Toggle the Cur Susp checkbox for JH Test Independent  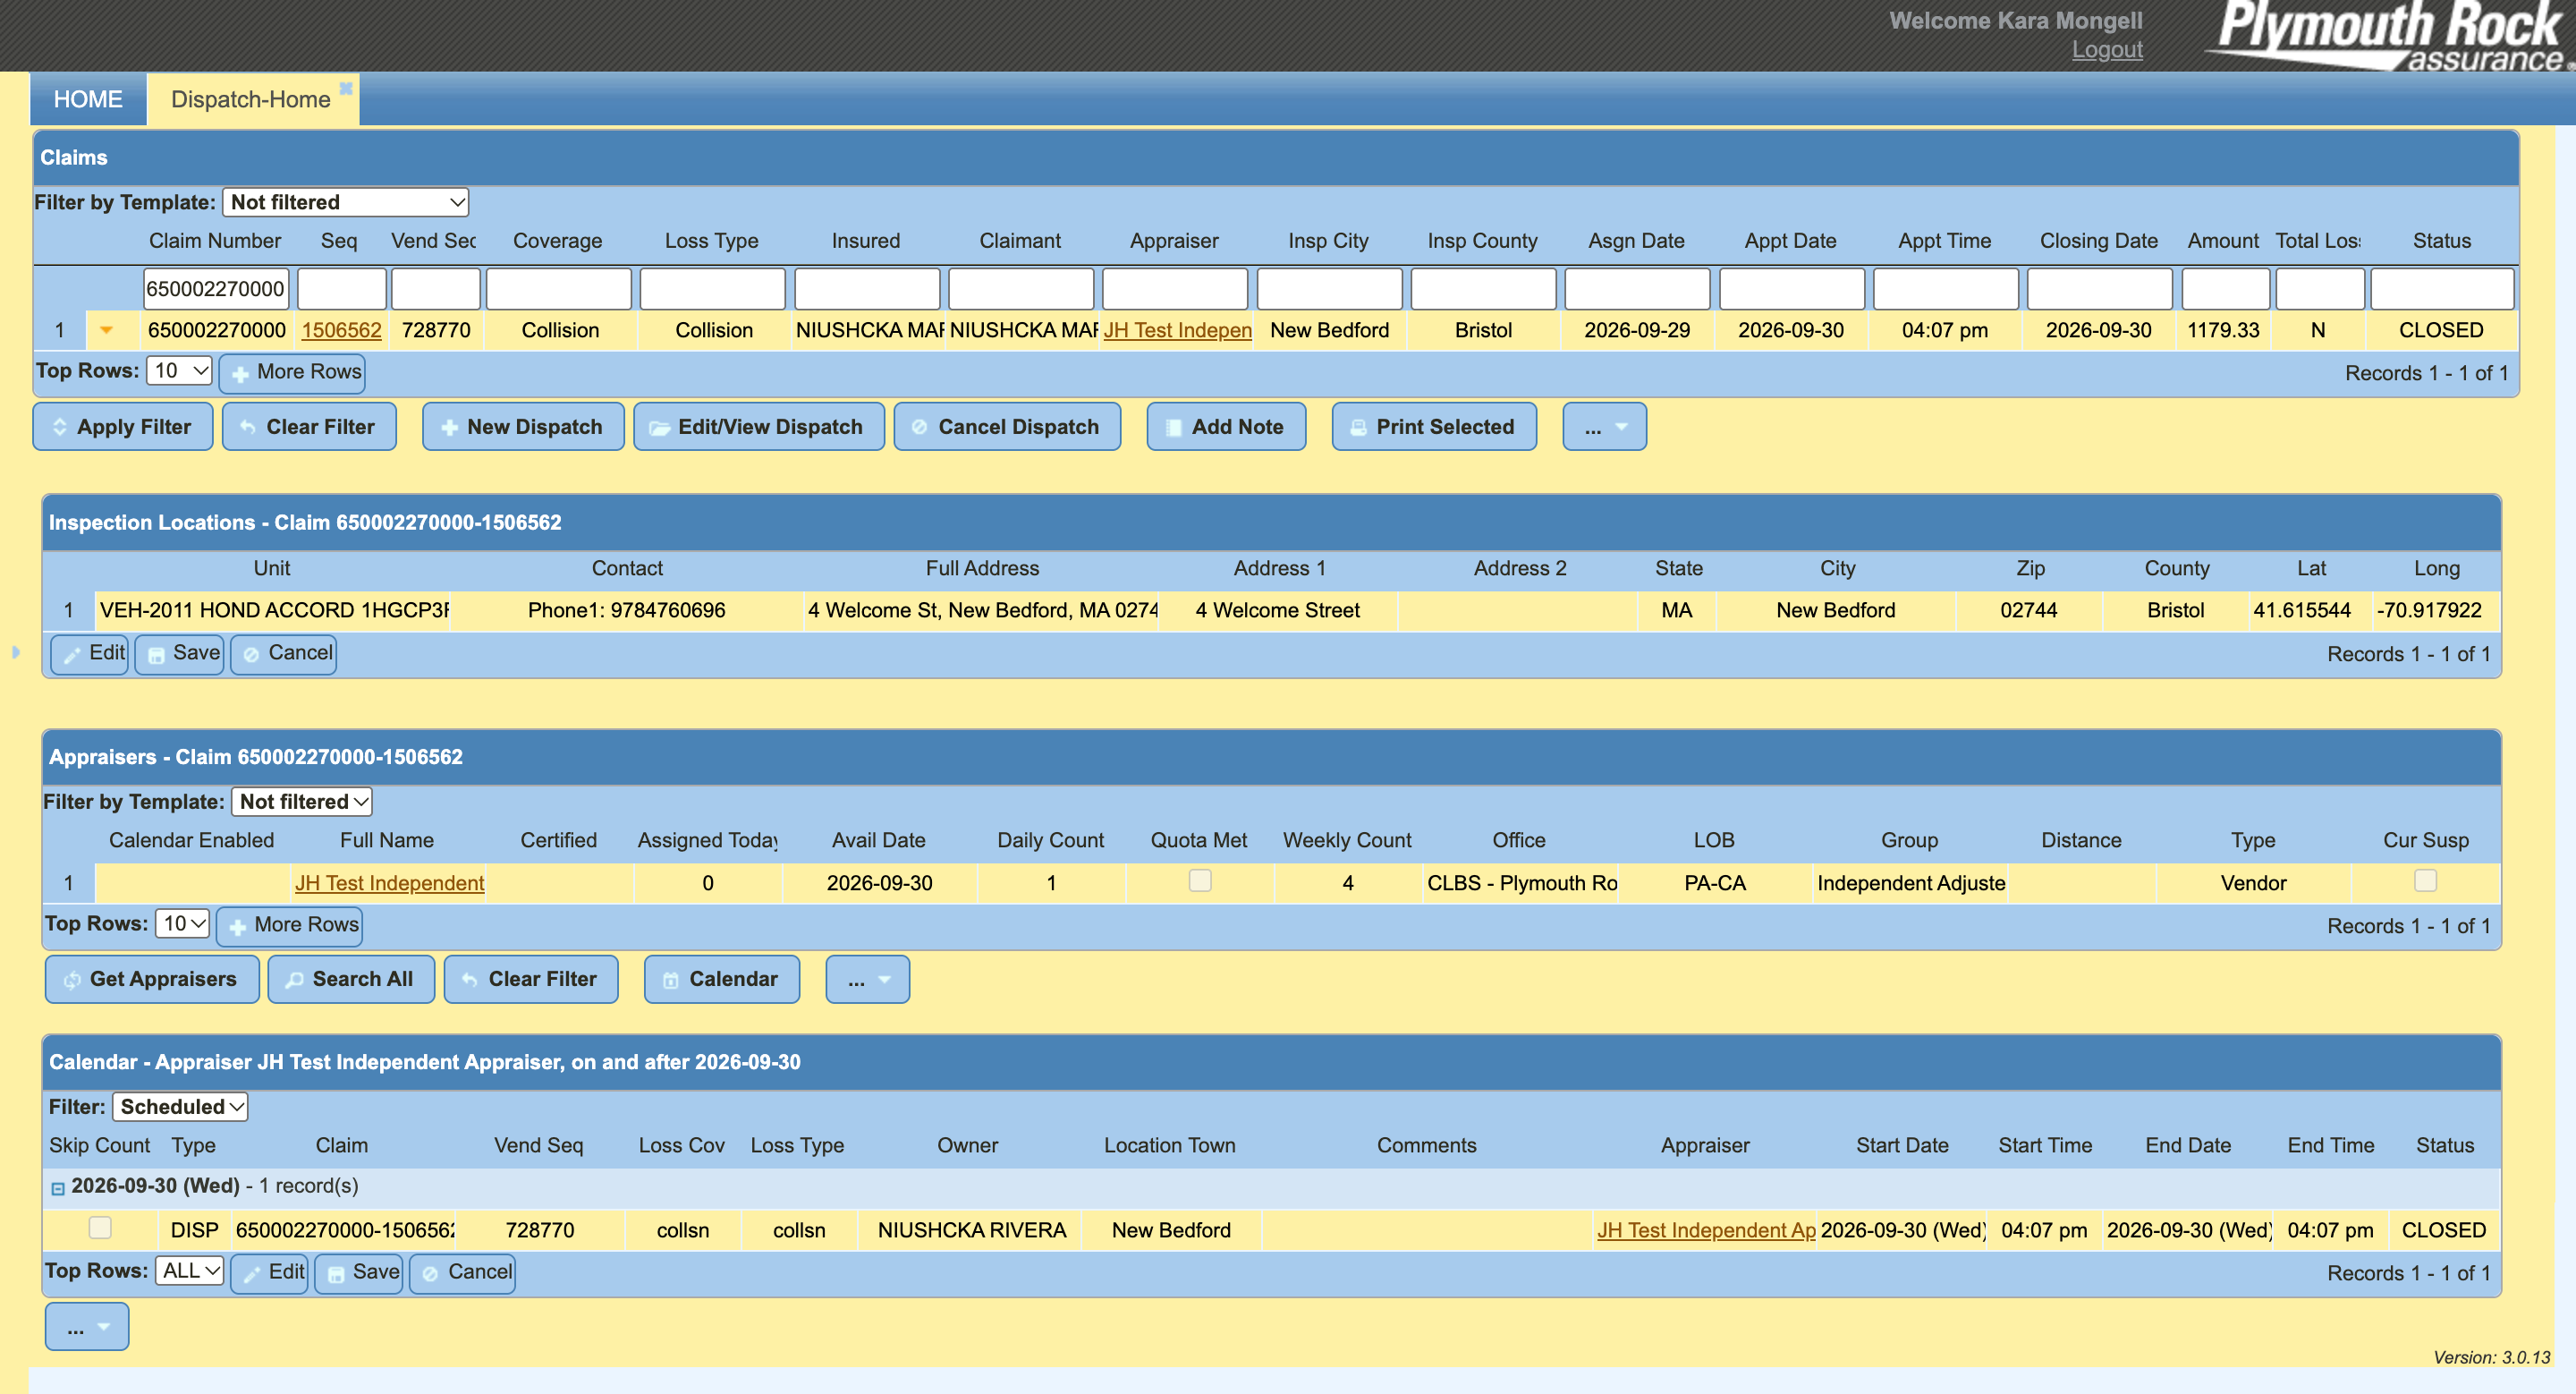pyautogui.click(x=2425, y=881)
